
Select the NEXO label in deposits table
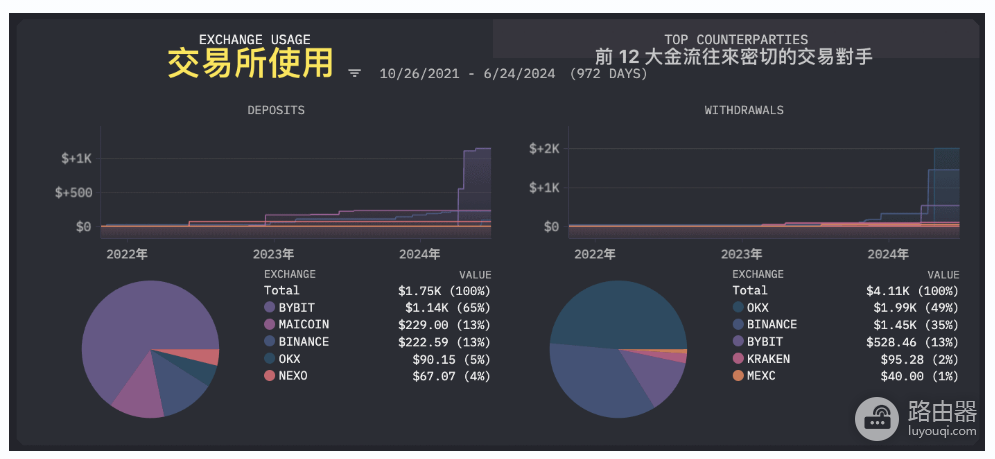[293, 376]
